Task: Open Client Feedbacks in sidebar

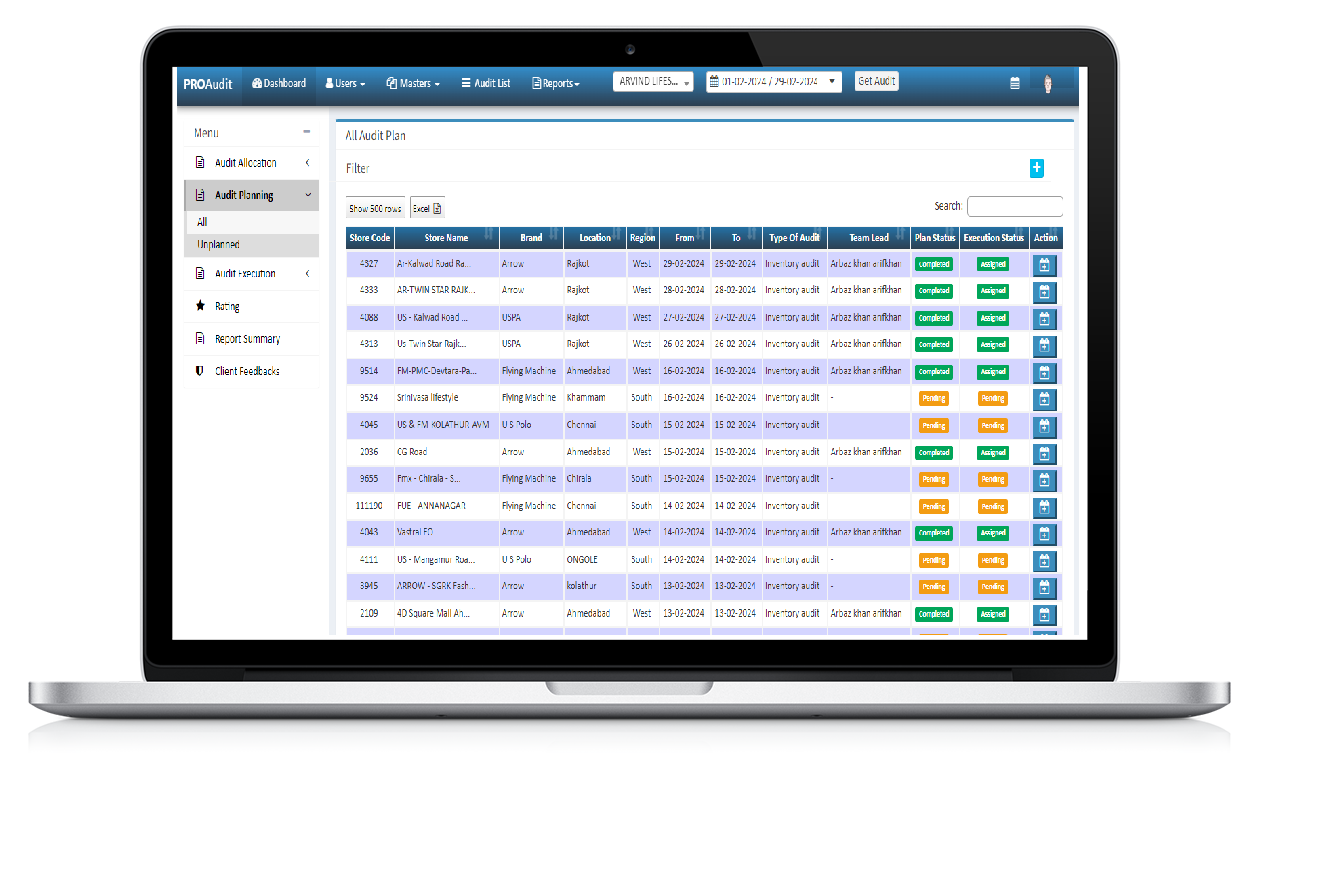Action: tap(247, 371)
